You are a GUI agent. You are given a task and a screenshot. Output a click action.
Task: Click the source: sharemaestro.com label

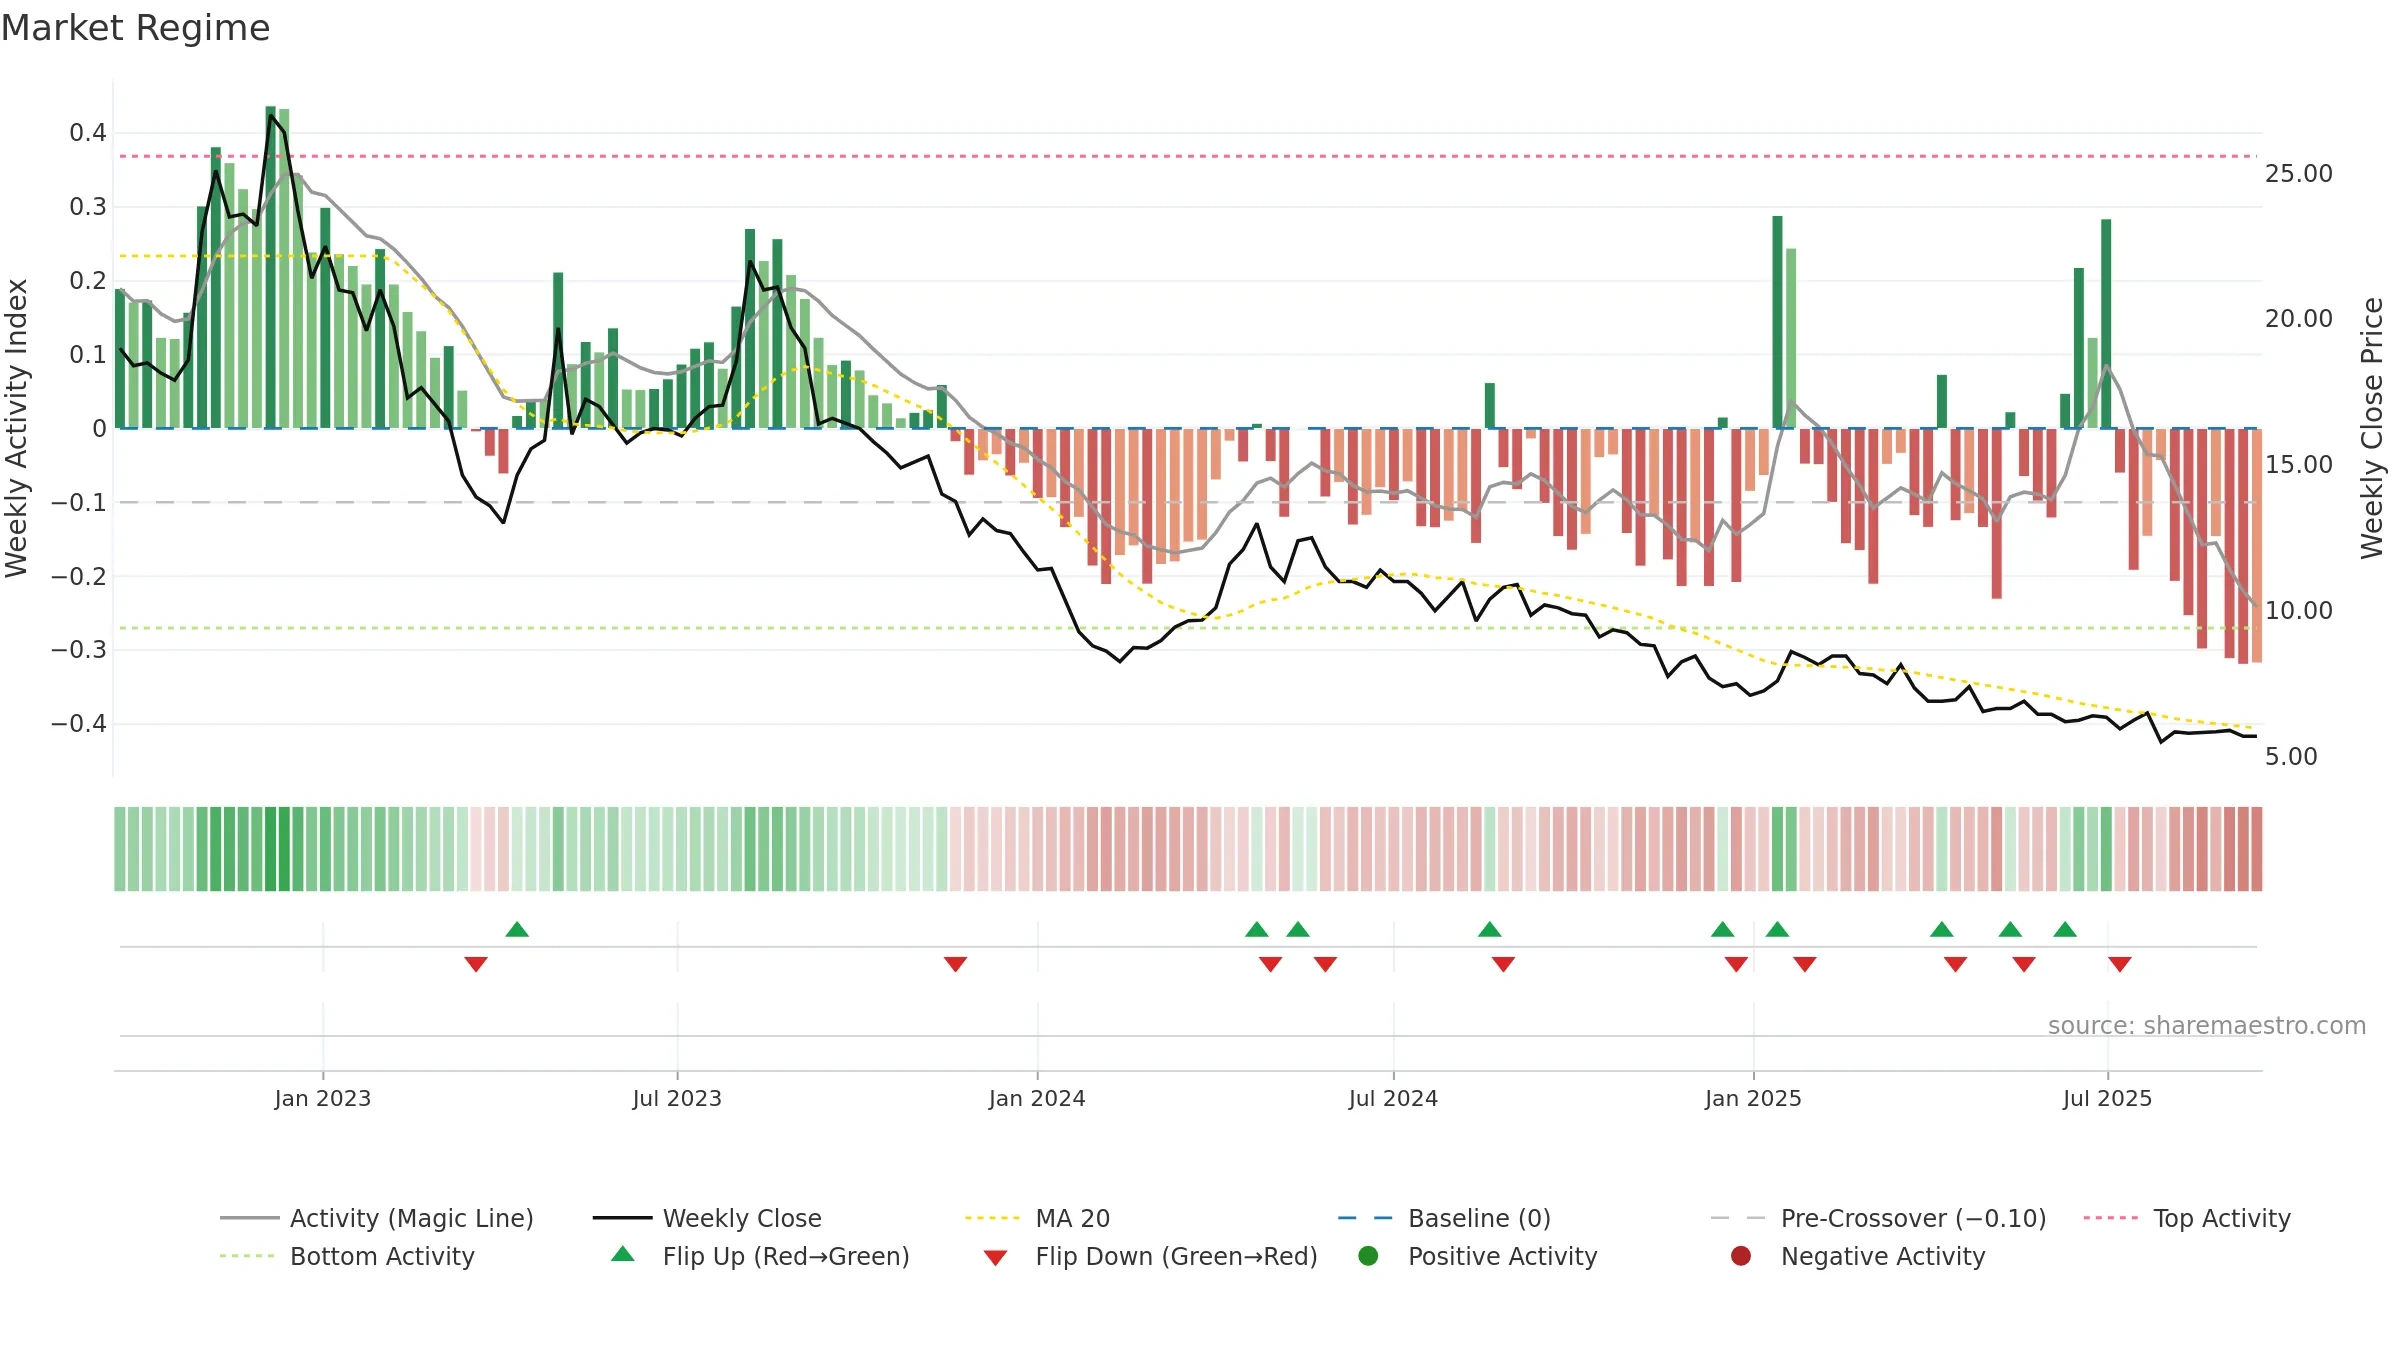[x=2206, y=1025]
